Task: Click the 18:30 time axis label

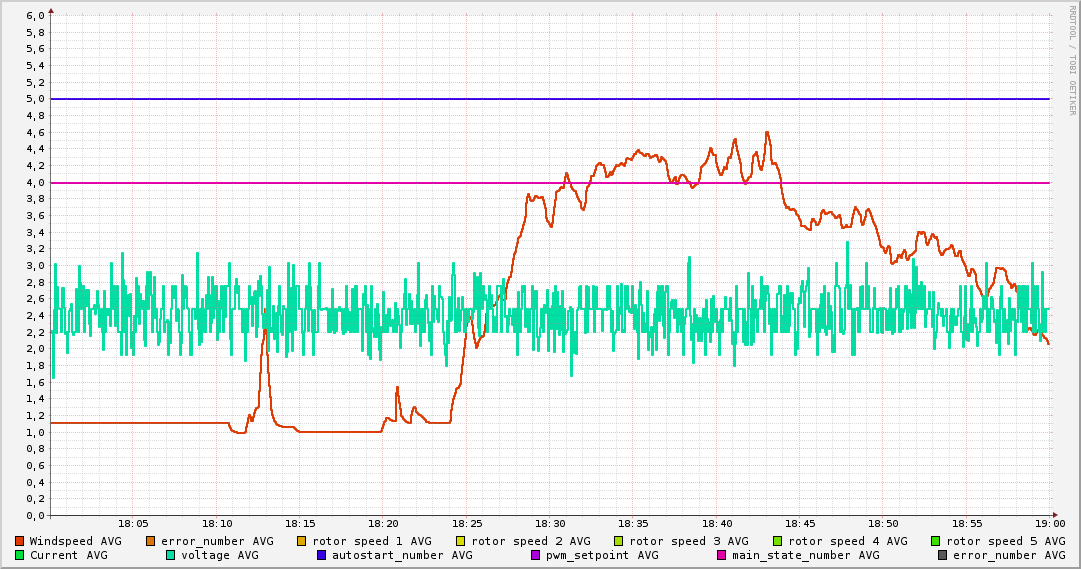Action: coord(550,524)
